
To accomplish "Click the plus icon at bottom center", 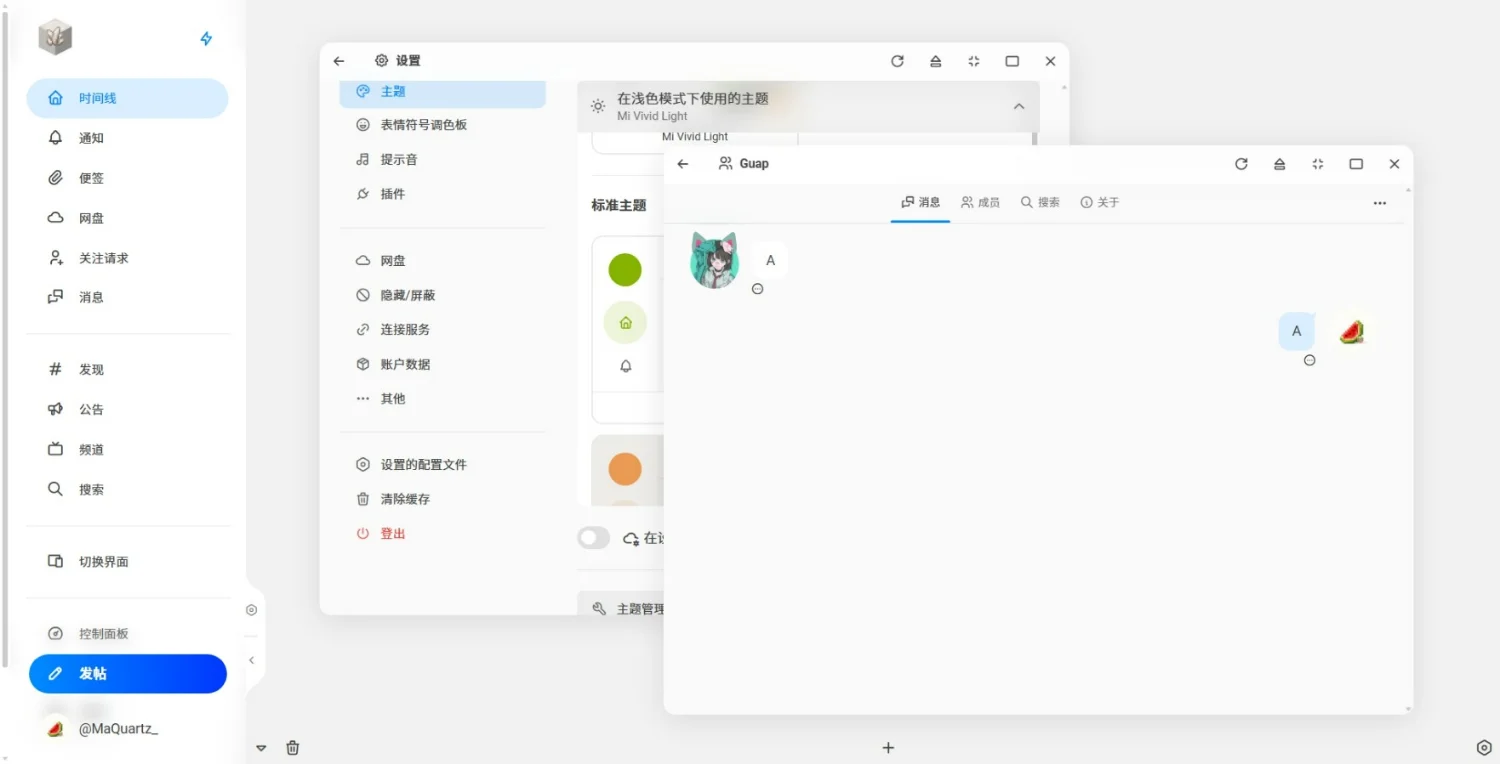I will pyautogui.click(x=888, y=747).
